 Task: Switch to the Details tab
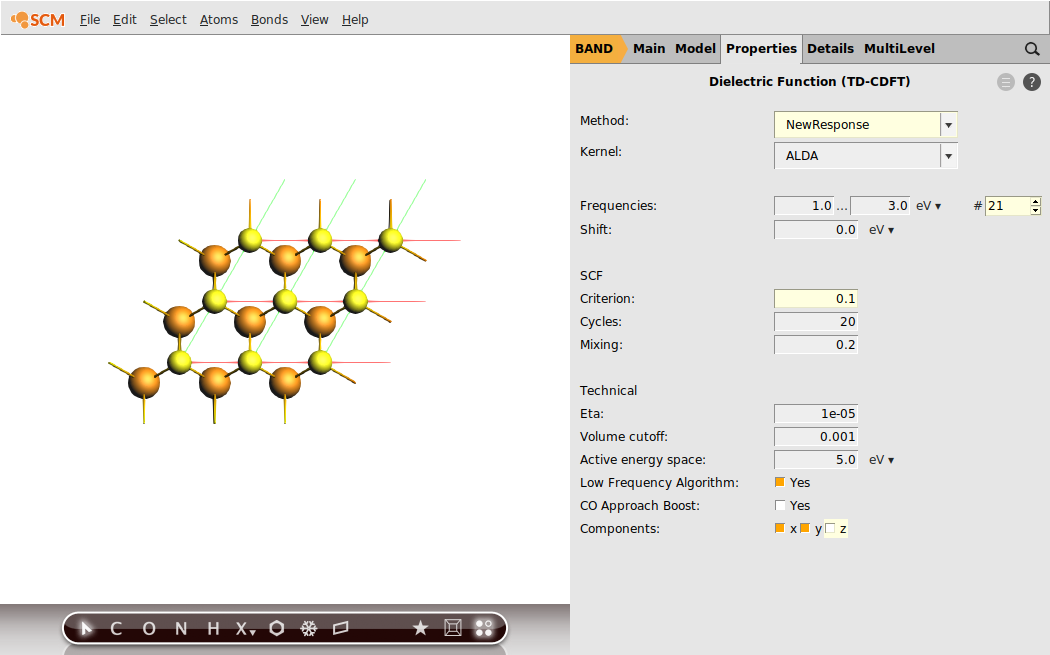829,48
